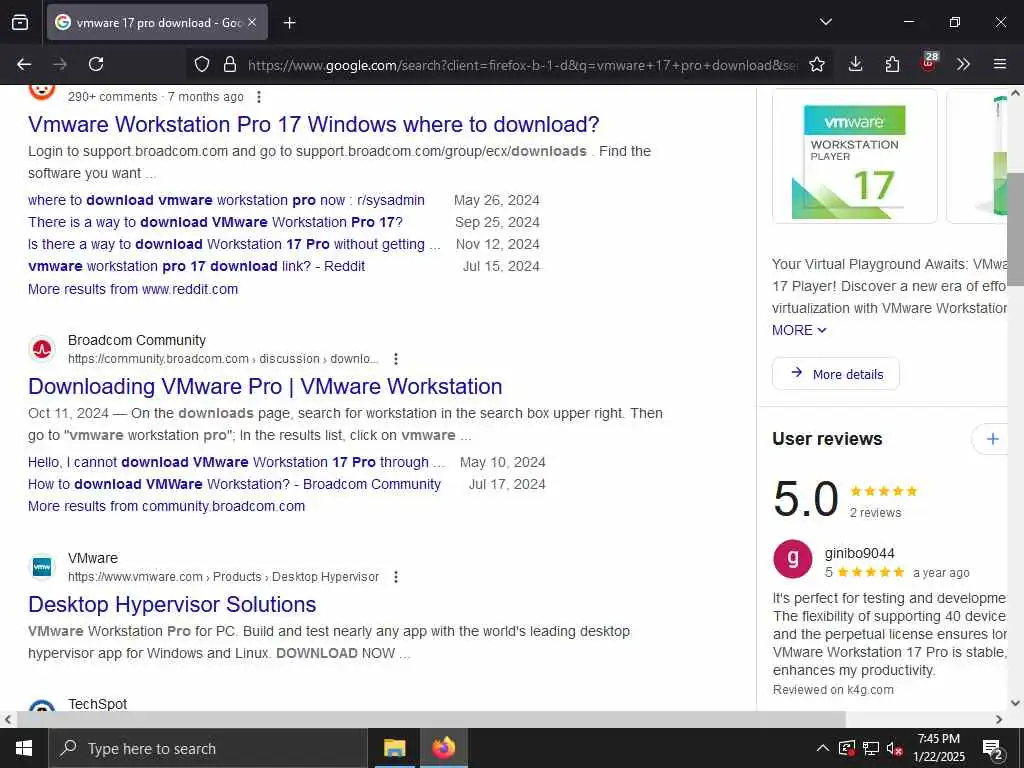Image resolution: width=1024 pixels, height=768 pixels.
Task: Show hidden system tray icons
Action: pos(823,748)
